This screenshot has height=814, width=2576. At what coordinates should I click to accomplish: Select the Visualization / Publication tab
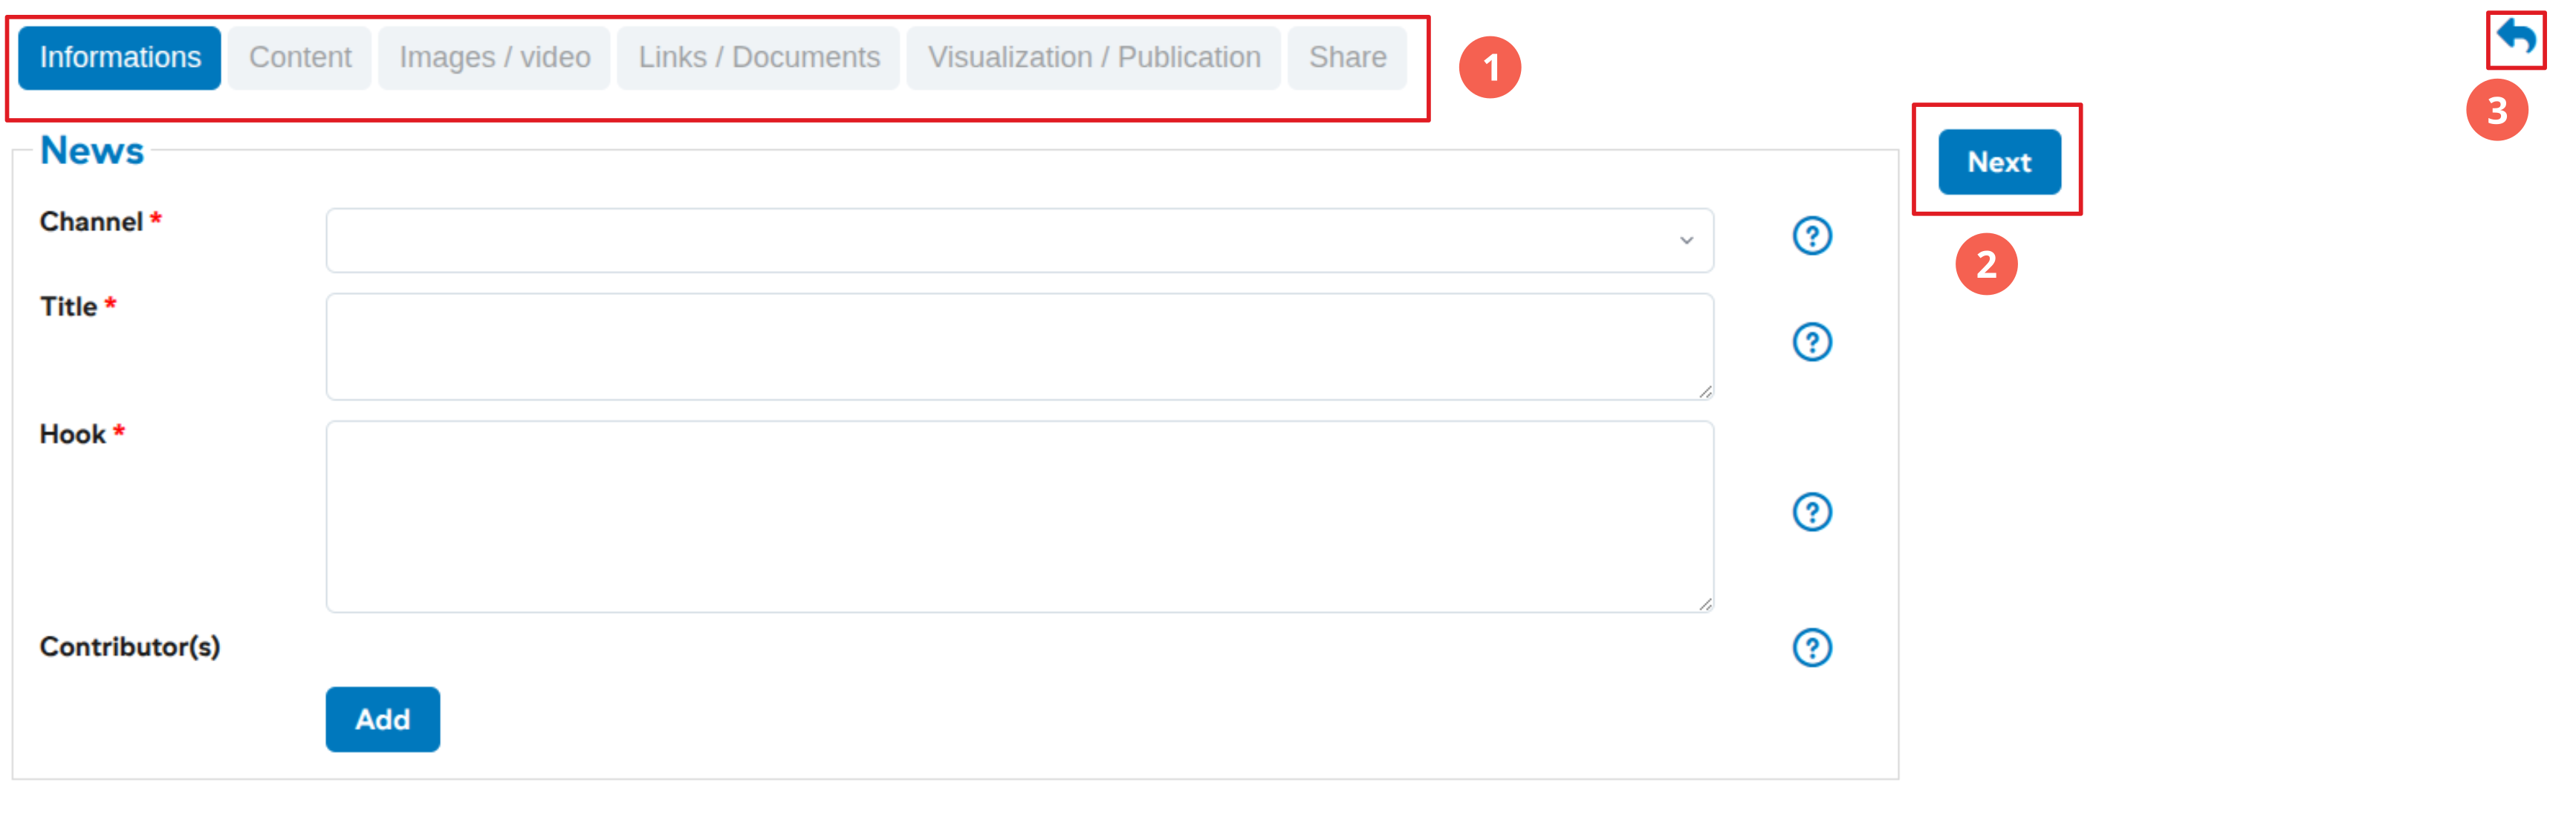coord(1093,58)
